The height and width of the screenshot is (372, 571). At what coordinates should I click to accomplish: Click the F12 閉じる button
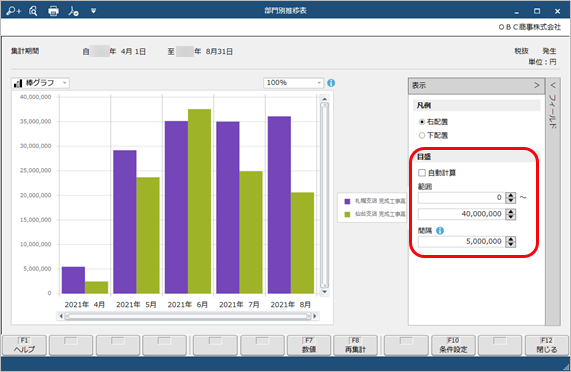547,345
